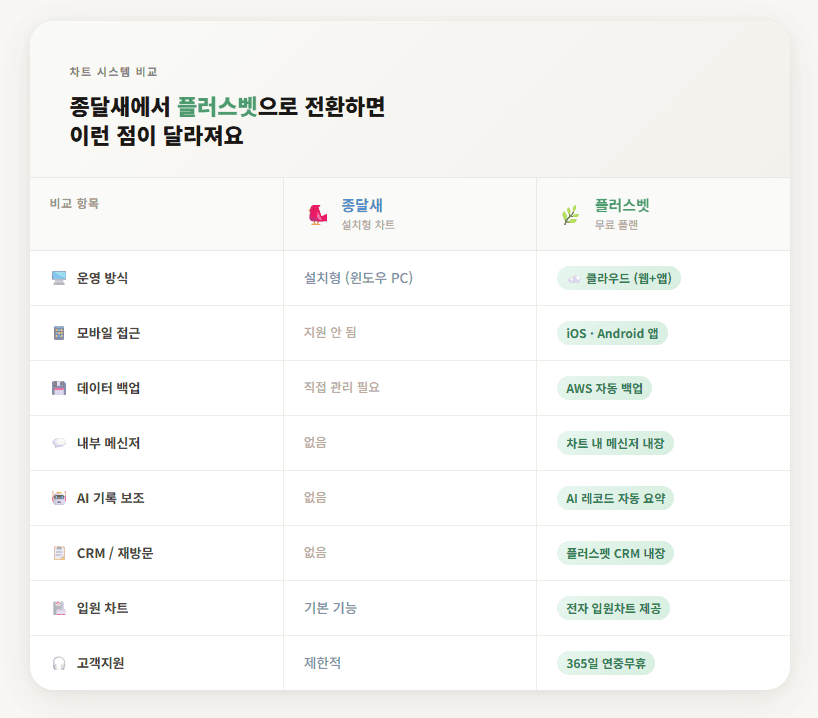
Task: Click the 직접 관리 필요 cell
Action: (342, 387)
